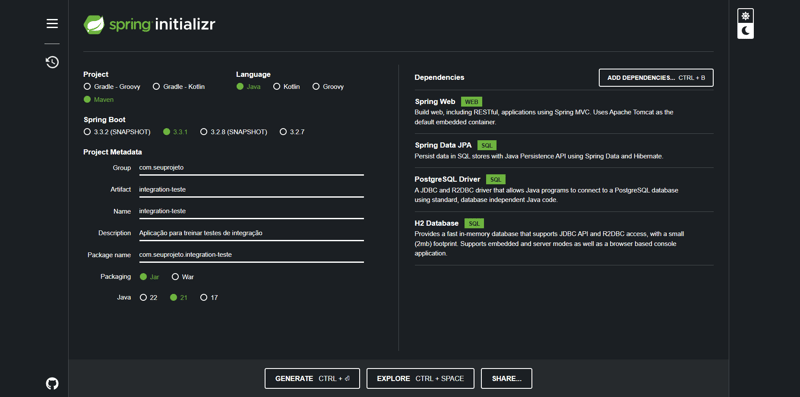The image size is (800, 397).
Task: Edit the Name field
Action: [x=251, y=211]
